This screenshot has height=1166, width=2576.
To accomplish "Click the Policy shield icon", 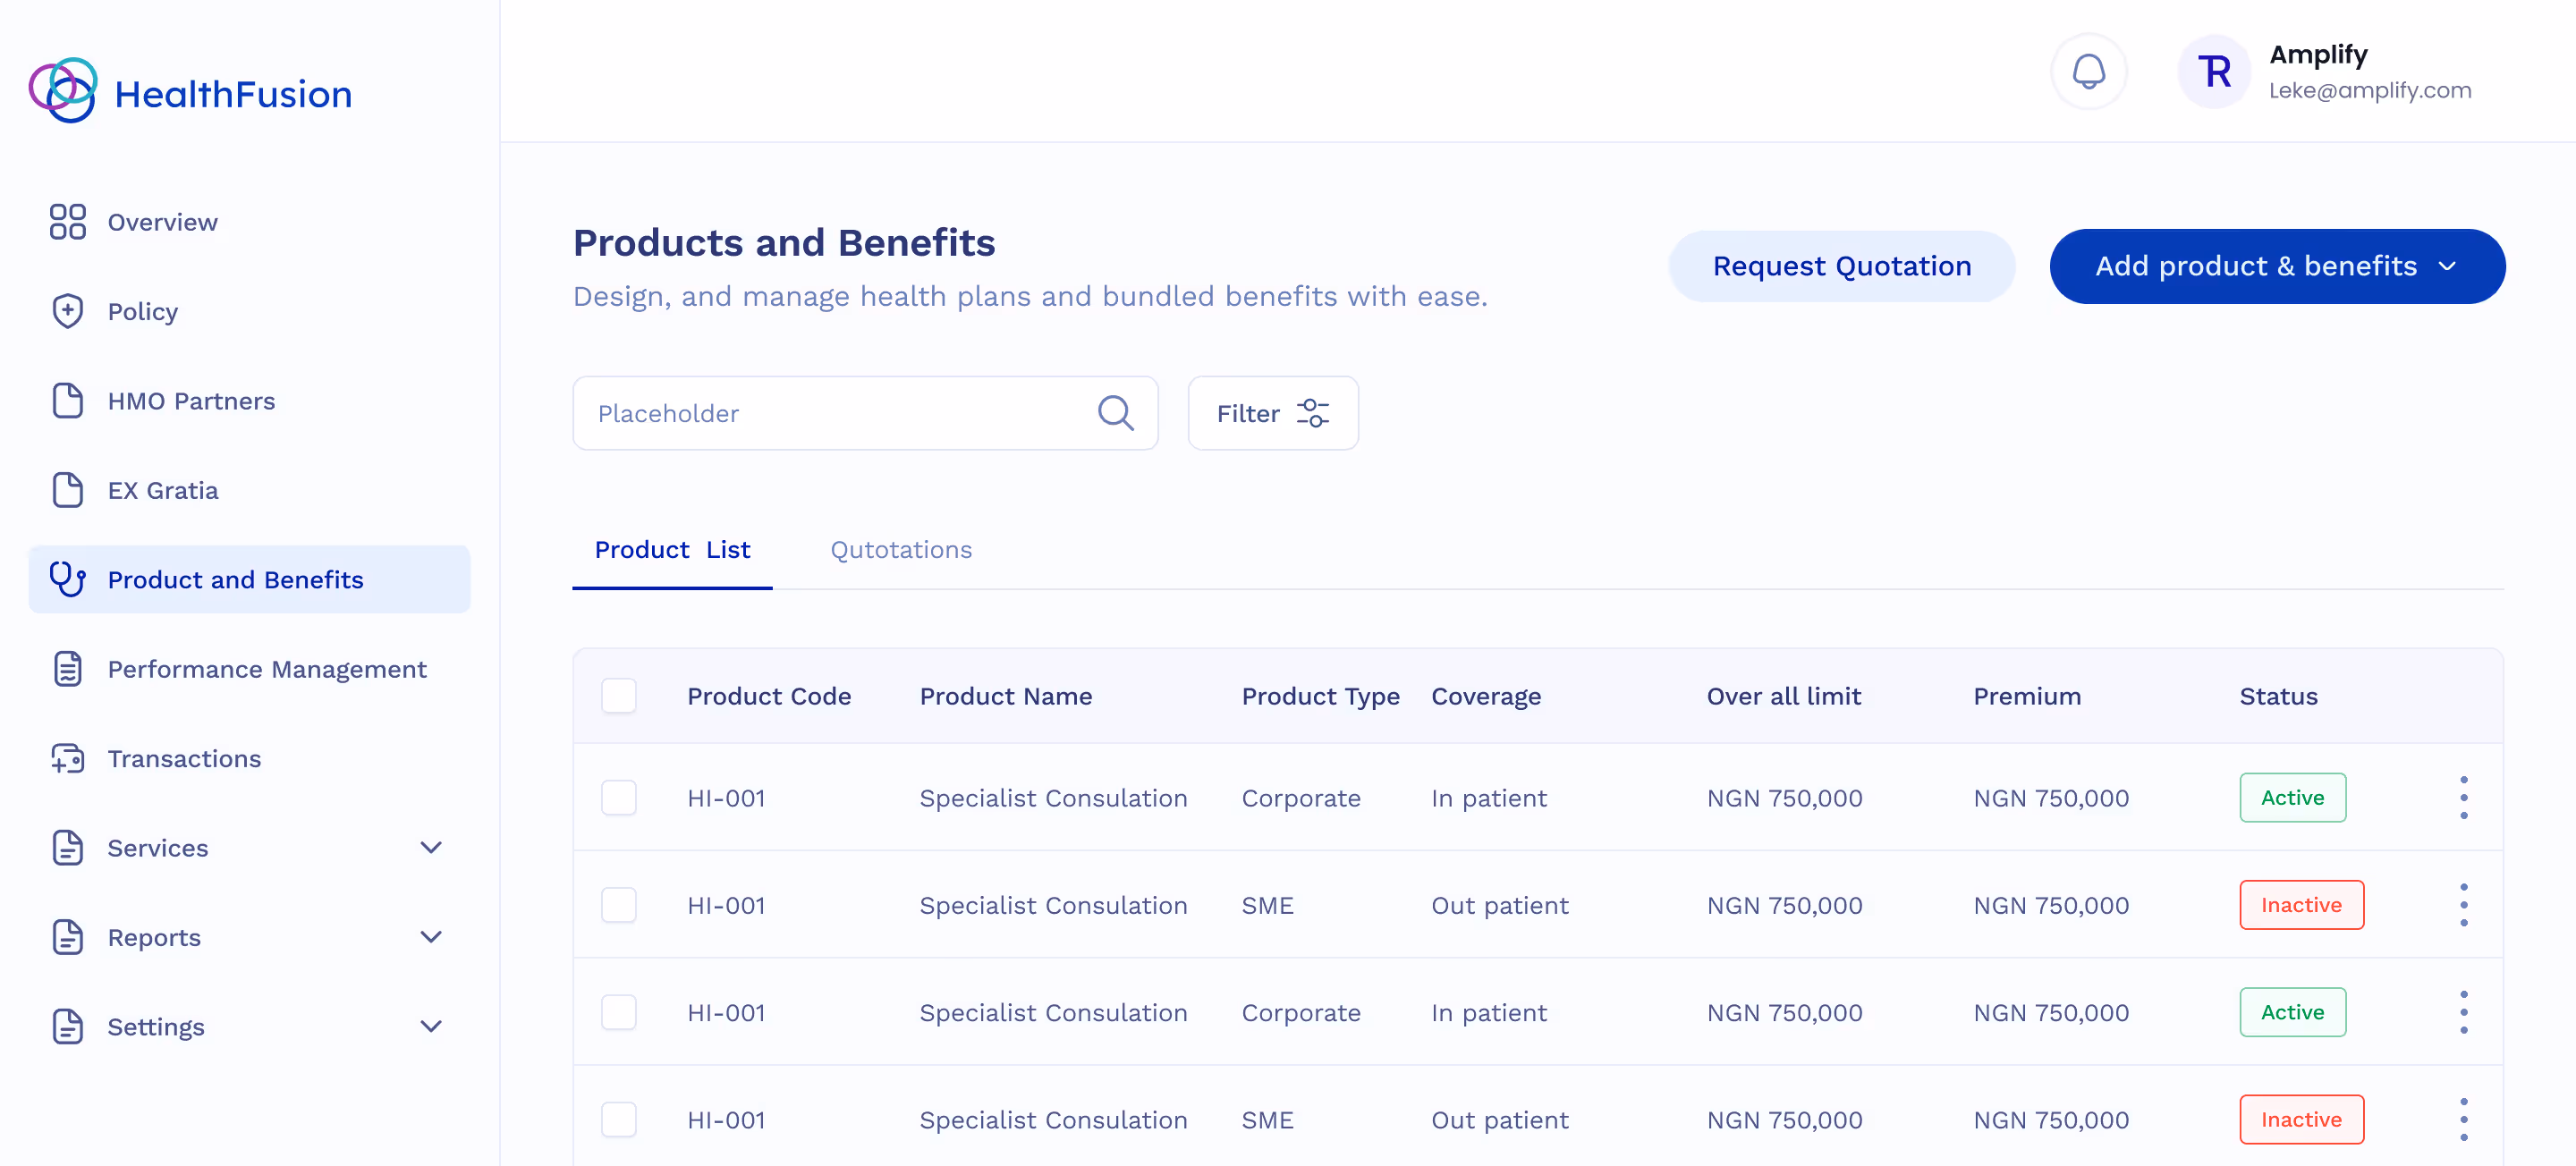I will click(x=67, y=311).
